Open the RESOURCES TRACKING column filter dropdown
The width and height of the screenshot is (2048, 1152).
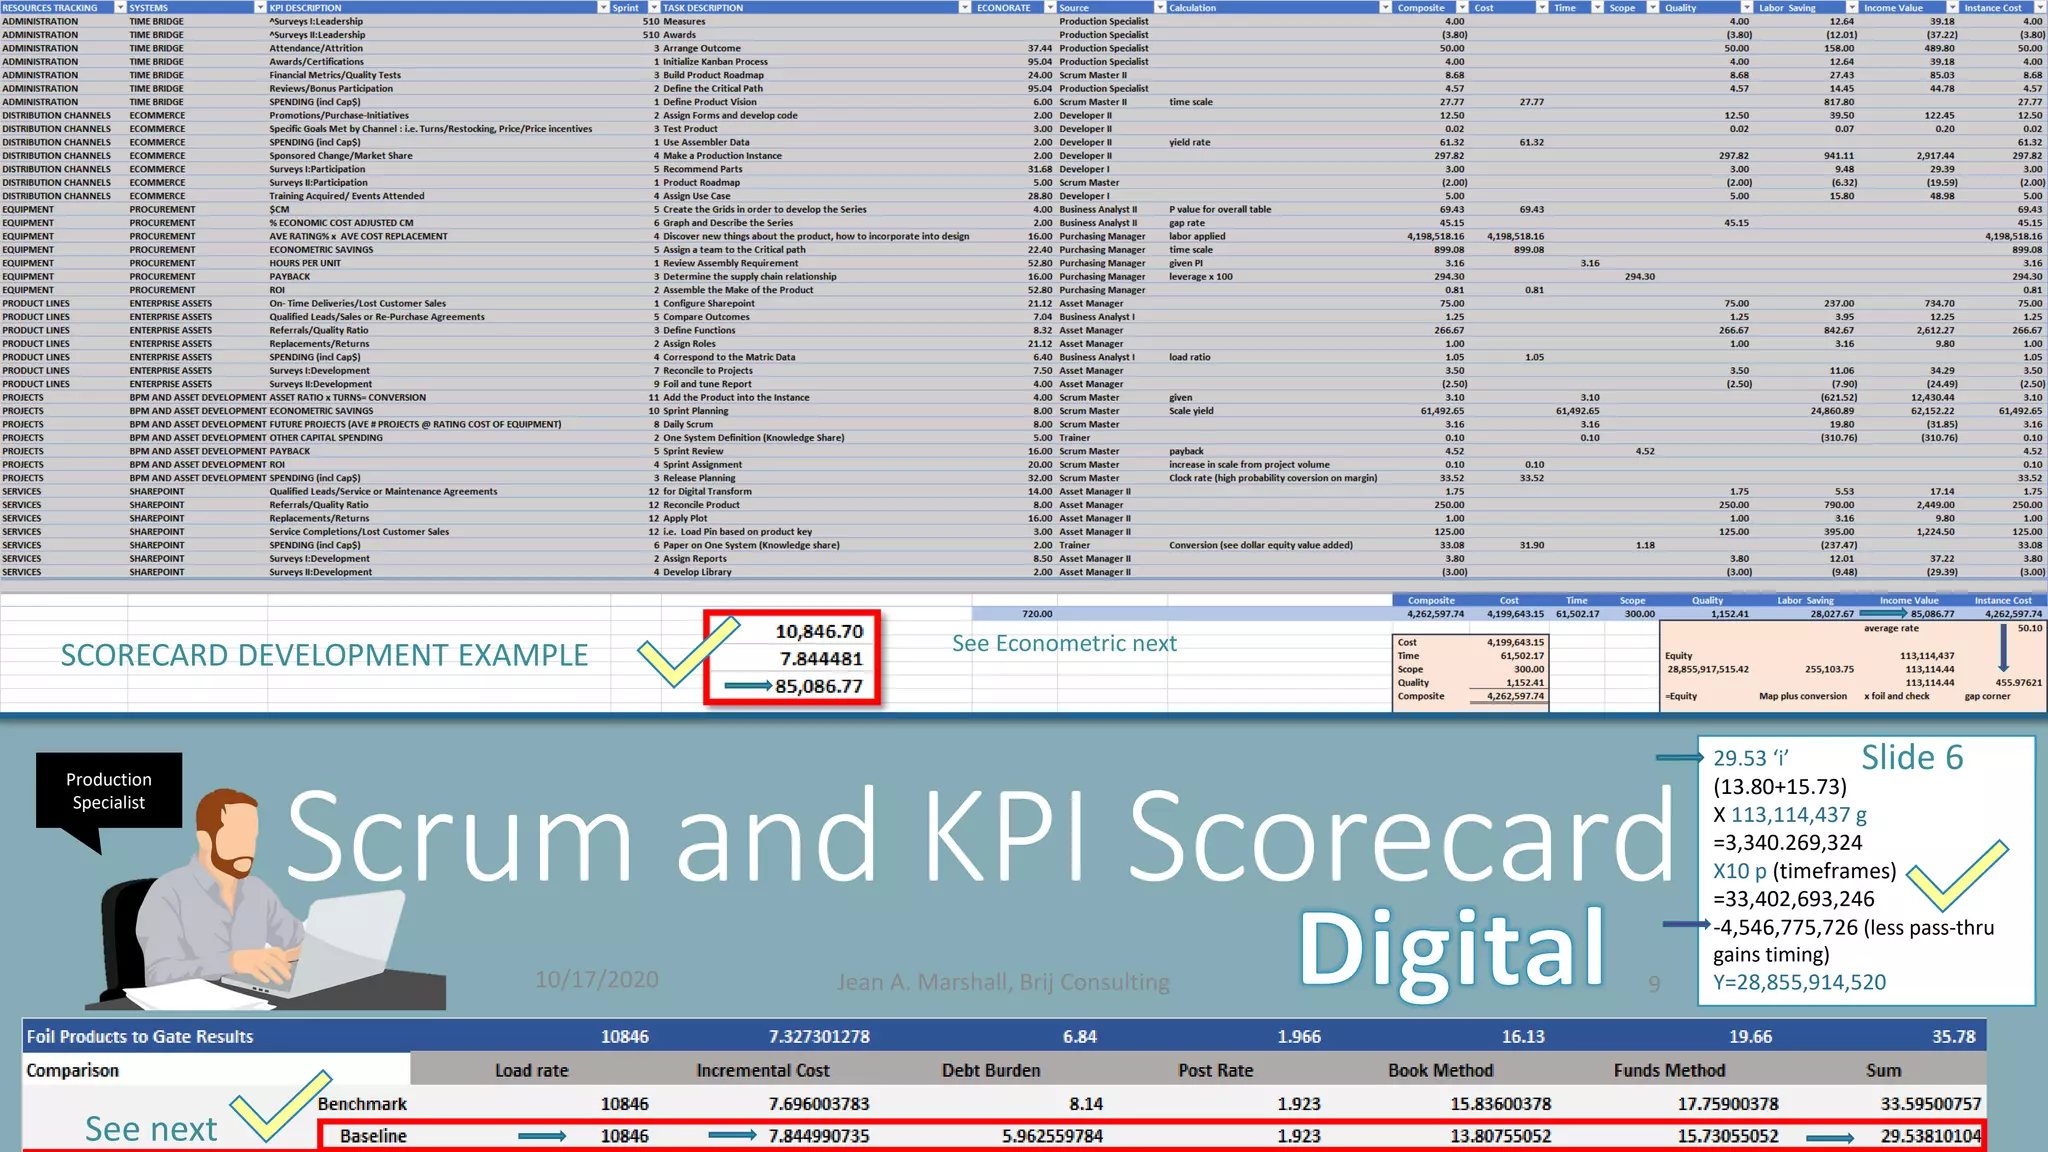pyautogui.click(x=120, y=7)
